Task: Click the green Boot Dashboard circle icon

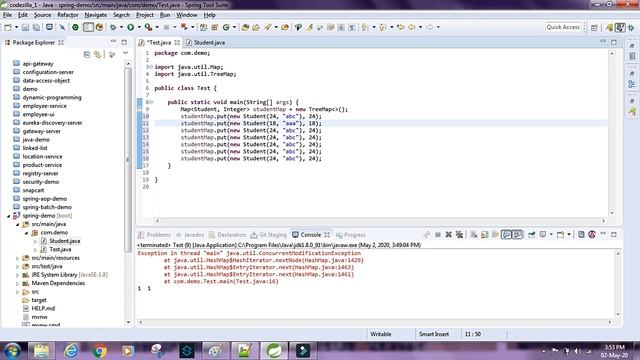Action: [x=76, y=27]
